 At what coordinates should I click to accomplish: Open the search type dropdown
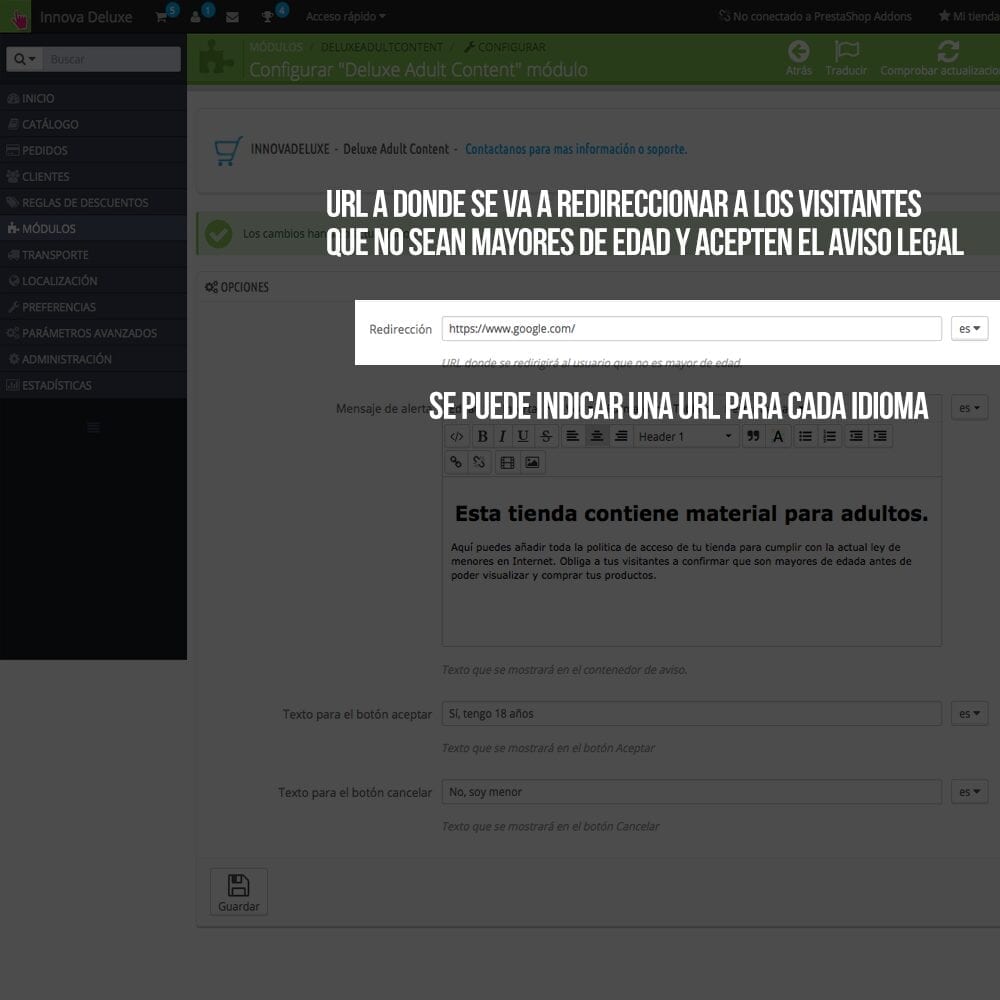click(25, 59)
